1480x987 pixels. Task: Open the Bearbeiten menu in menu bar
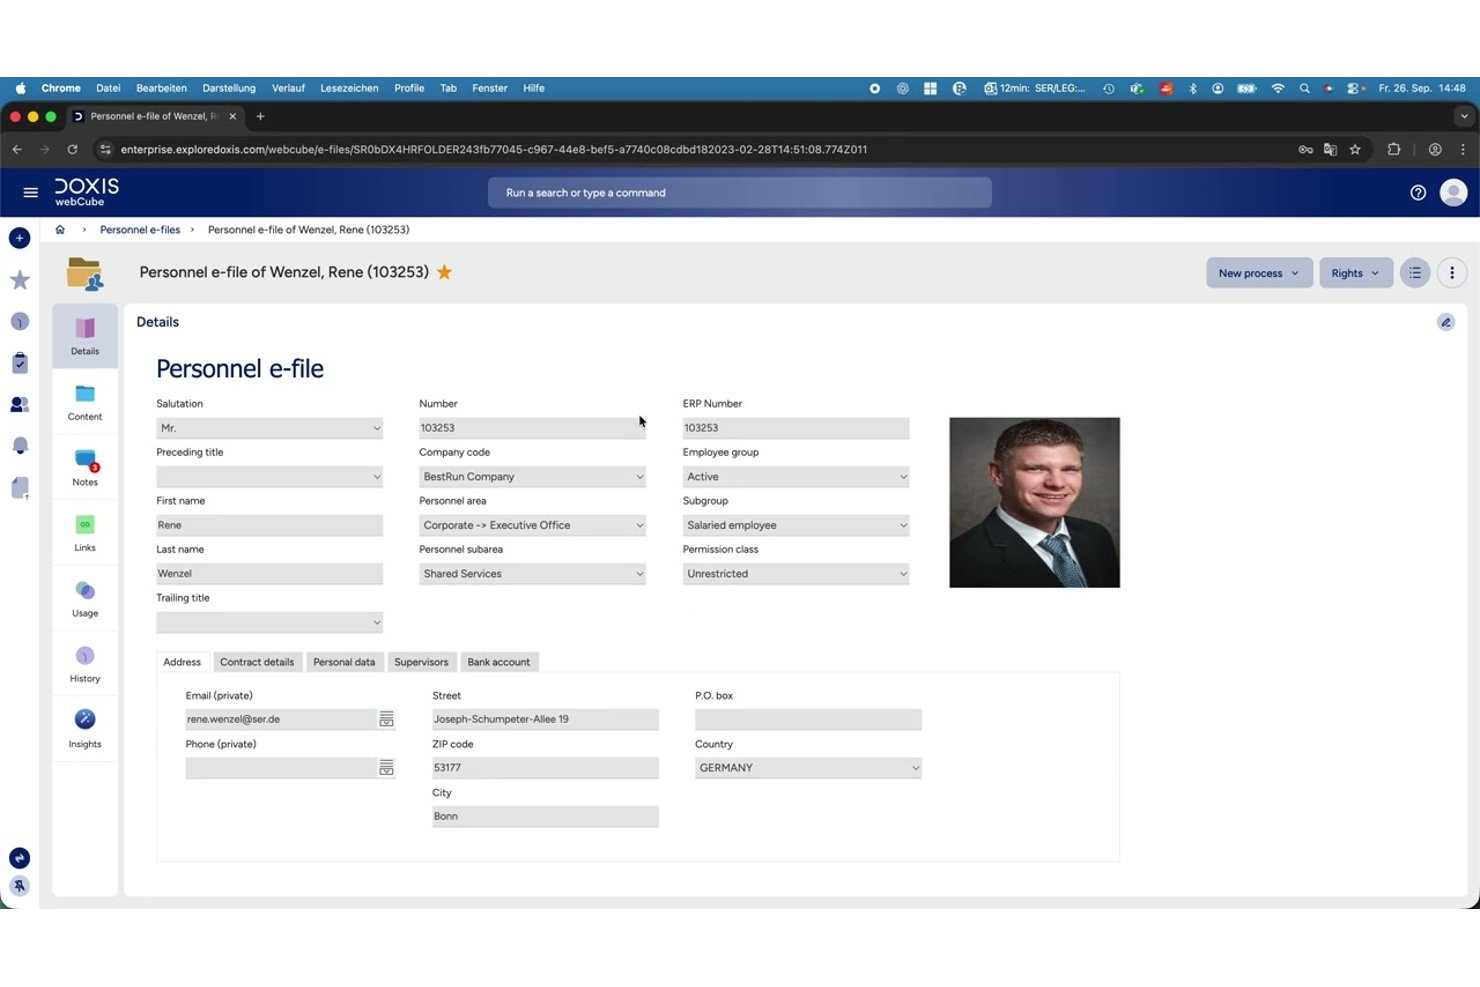click(x=161, y=88)
